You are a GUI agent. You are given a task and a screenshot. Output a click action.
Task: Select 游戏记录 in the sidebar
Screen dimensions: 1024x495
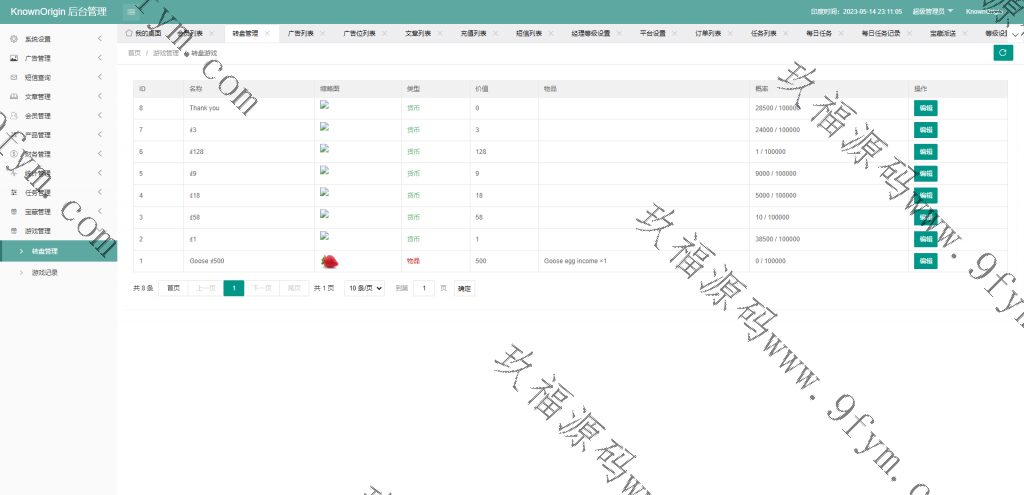tap(45, 272)
